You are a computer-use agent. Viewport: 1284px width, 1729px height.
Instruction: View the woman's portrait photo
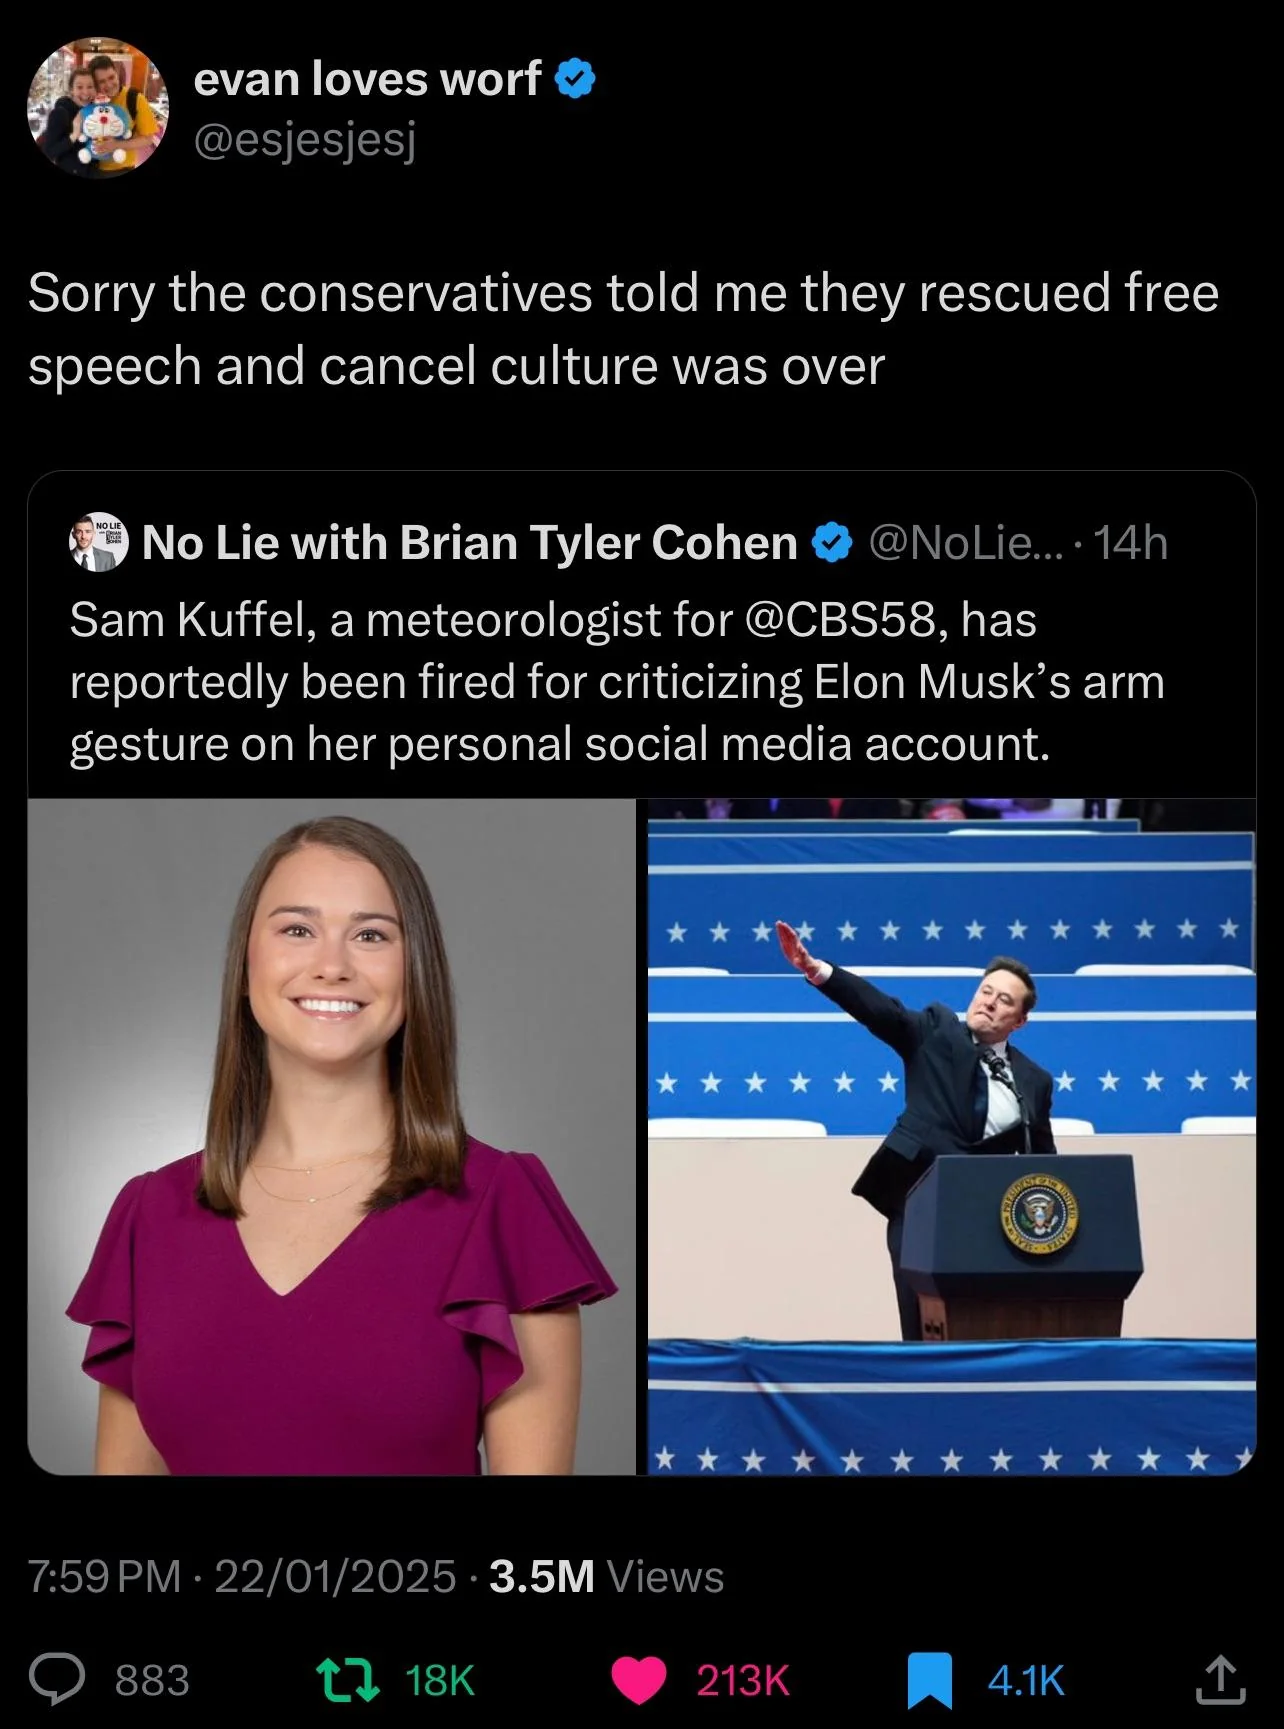tap(332, 1136)
